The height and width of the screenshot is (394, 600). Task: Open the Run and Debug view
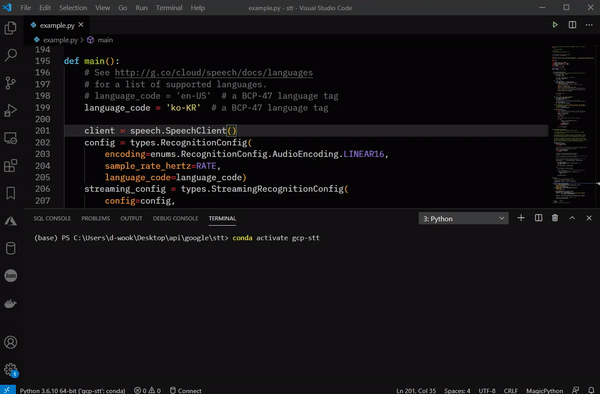tap(11, 111)
